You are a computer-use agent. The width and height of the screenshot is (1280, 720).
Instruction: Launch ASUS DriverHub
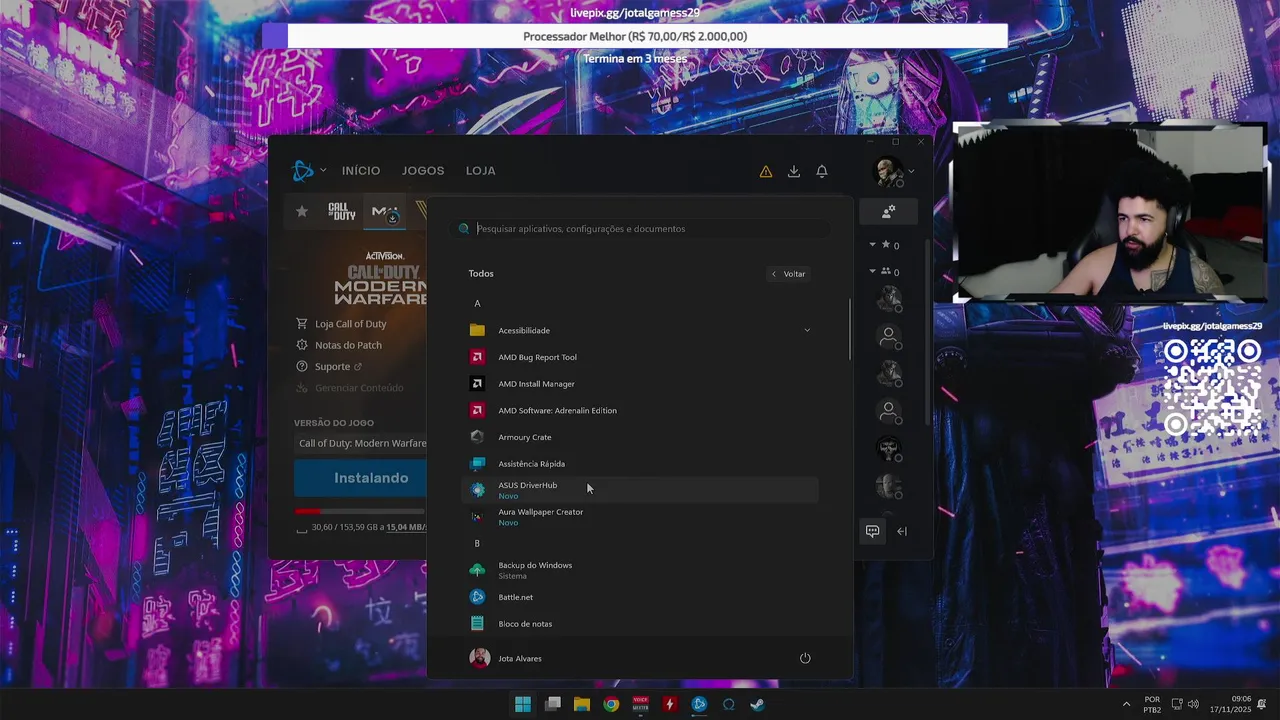640,490
